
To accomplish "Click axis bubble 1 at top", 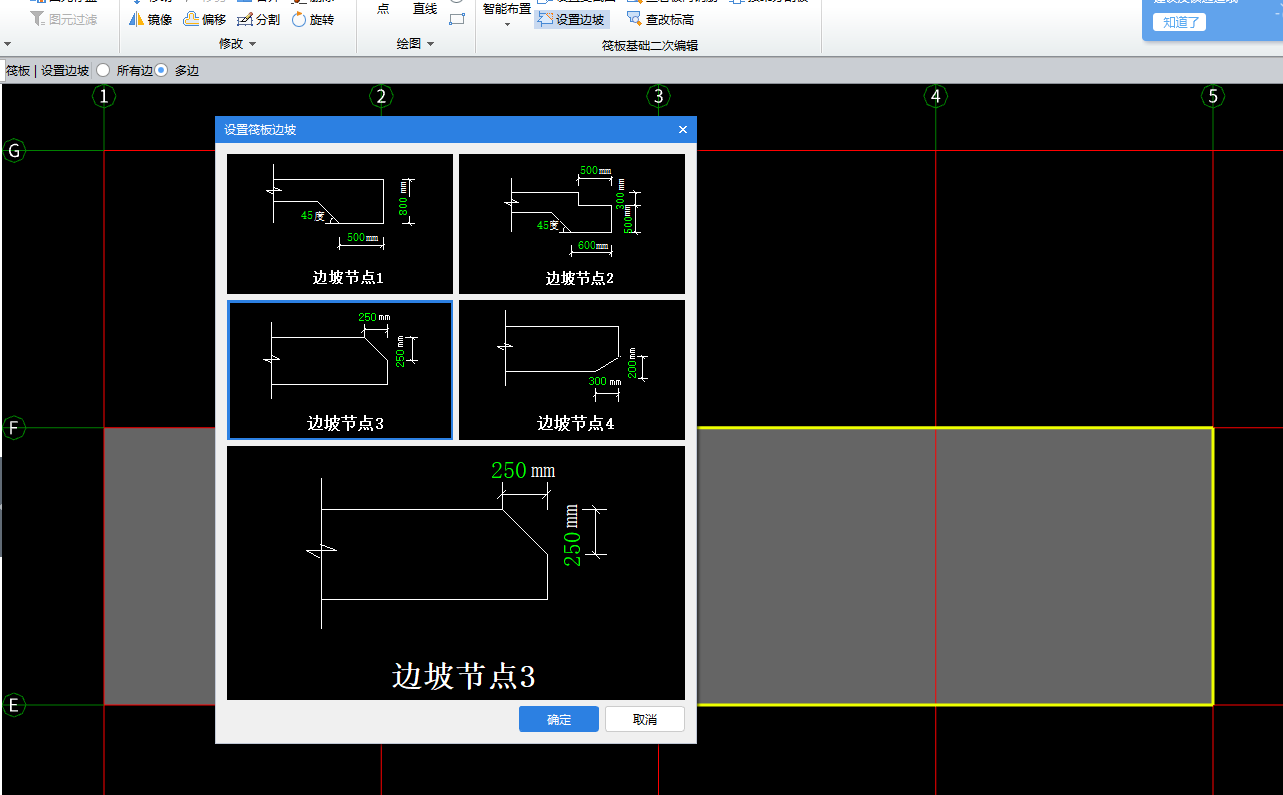I will click(x=104, y=96).
